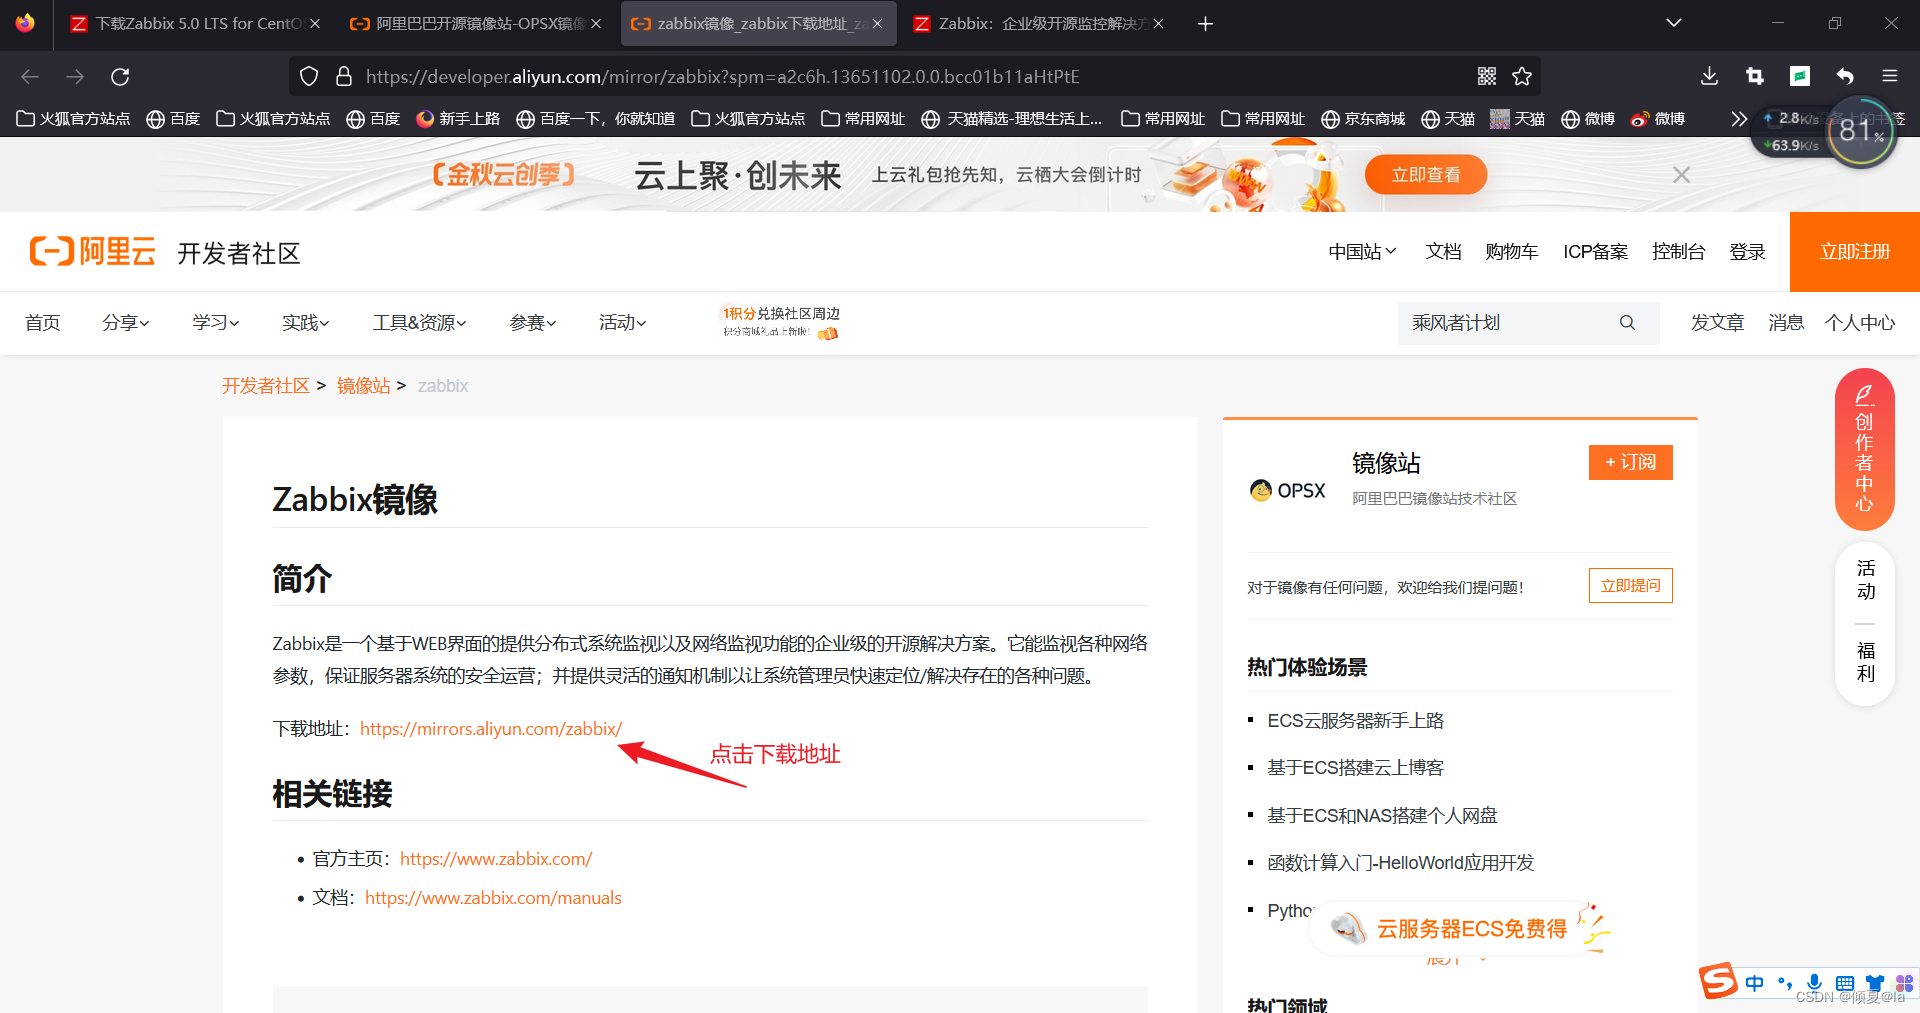Open the 云服务器ECS免费得 promo popup
Viewport: 1920px width, 1013px height.
pyautogui.click(x=1460, y=929)
